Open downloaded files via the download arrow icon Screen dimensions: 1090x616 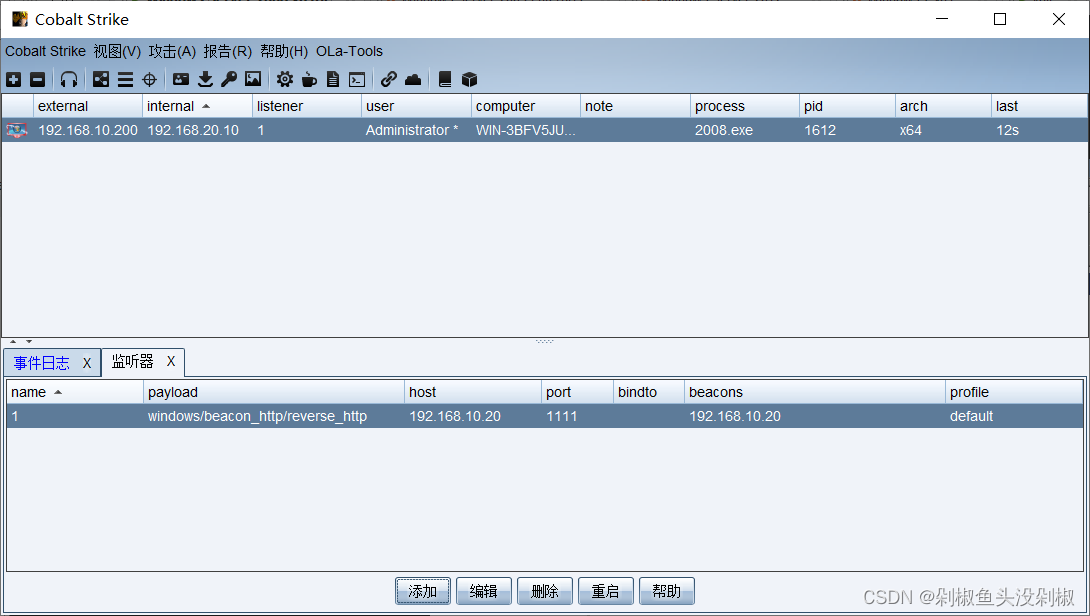click(x=205, y=79)
